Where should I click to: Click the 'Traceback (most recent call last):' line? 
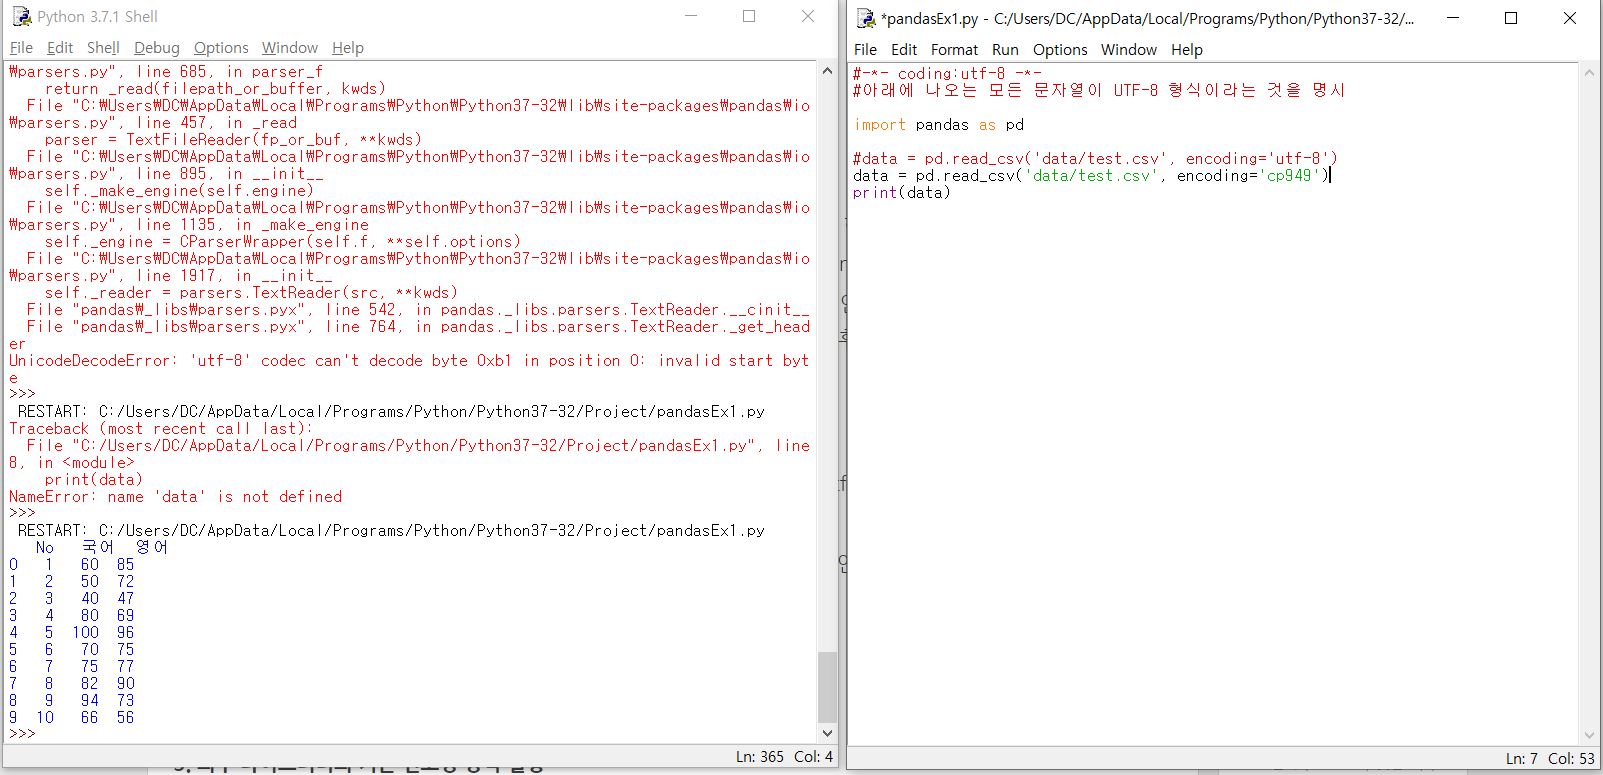pyautogui.click(x=161, y=429)
